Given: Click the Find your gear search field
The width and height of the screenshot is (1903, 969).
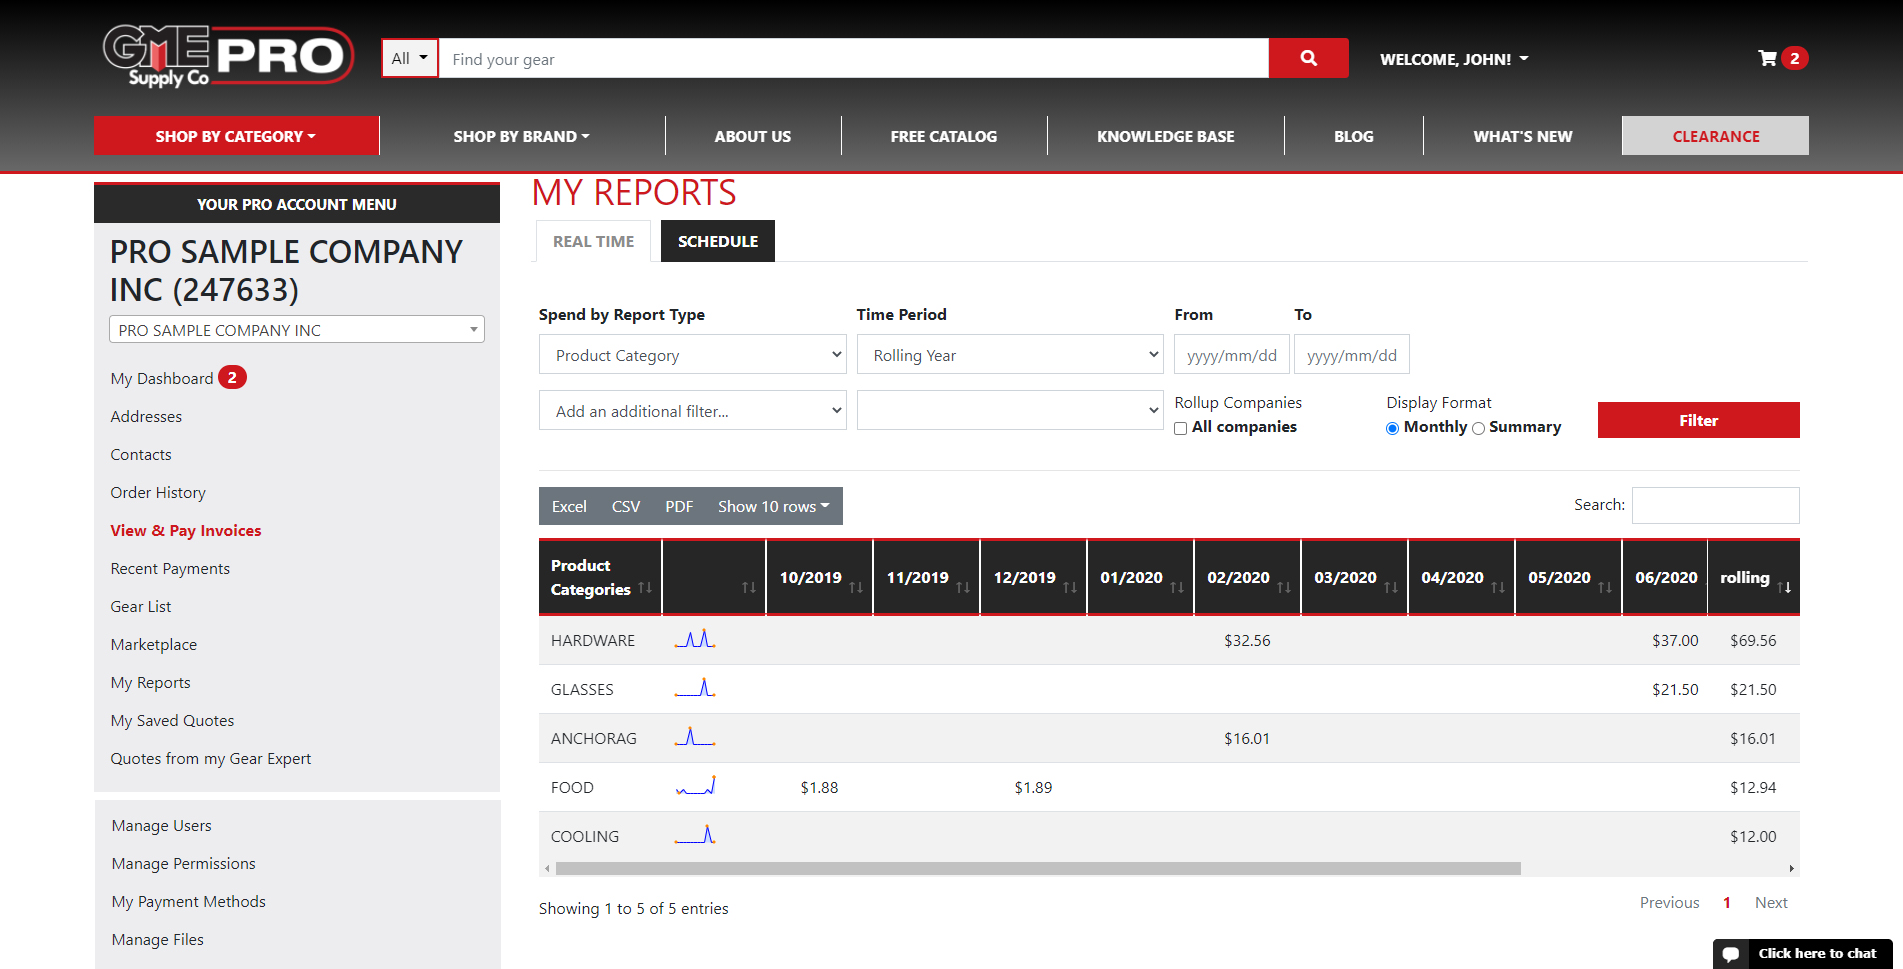Looking at the screenshot, I should [854, 58].
